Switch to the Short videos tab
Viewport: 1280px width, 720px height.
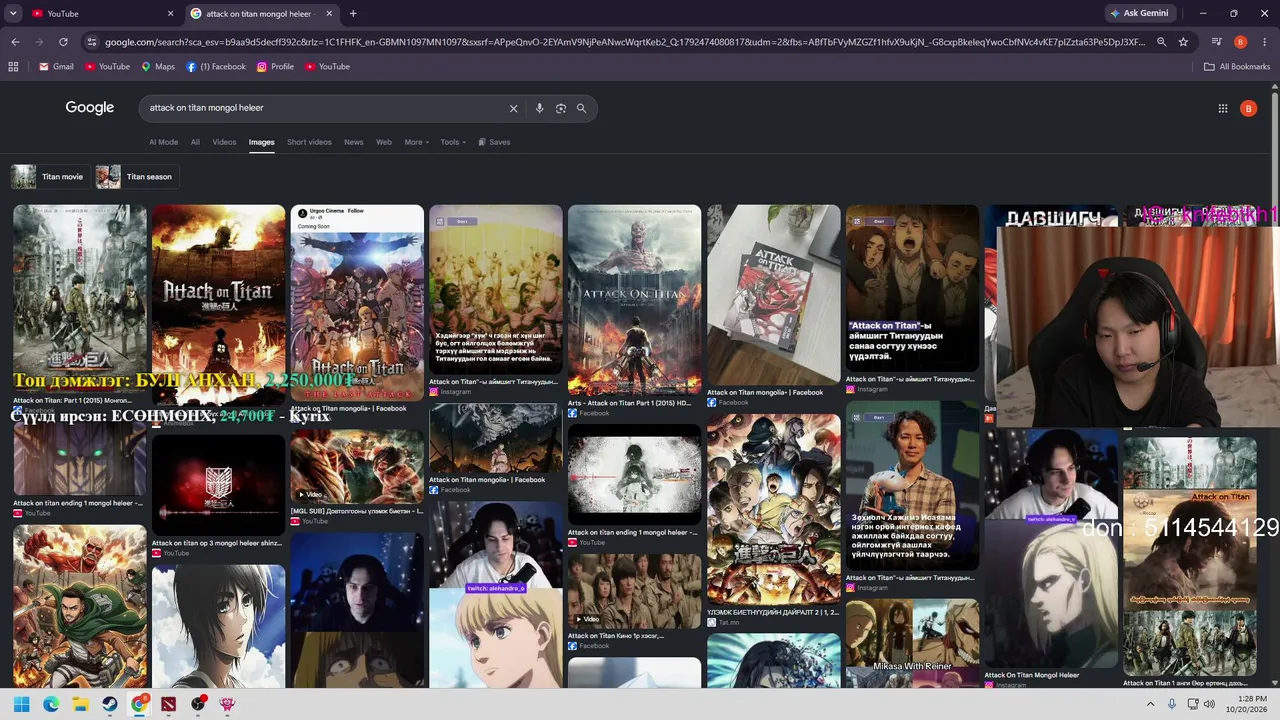click(x=309, y=142)
